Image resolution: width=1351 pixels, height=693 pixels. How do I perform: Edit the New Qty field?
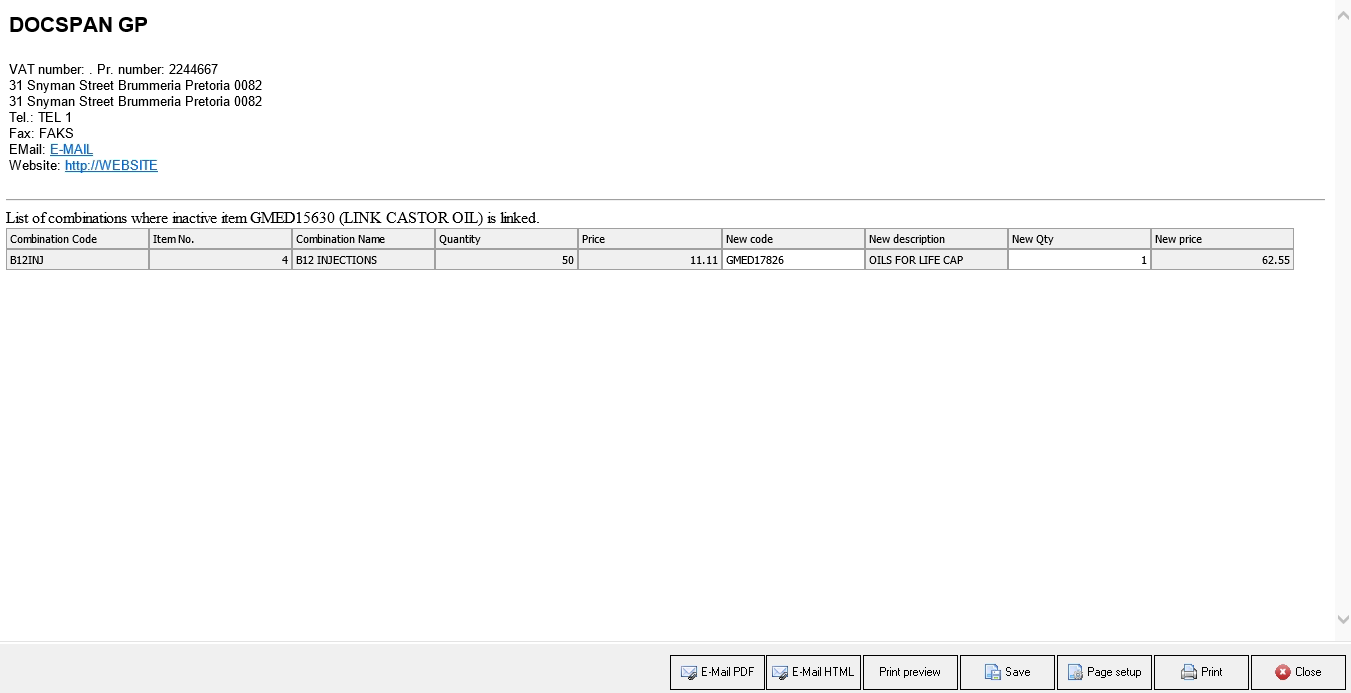[1079, 260]
